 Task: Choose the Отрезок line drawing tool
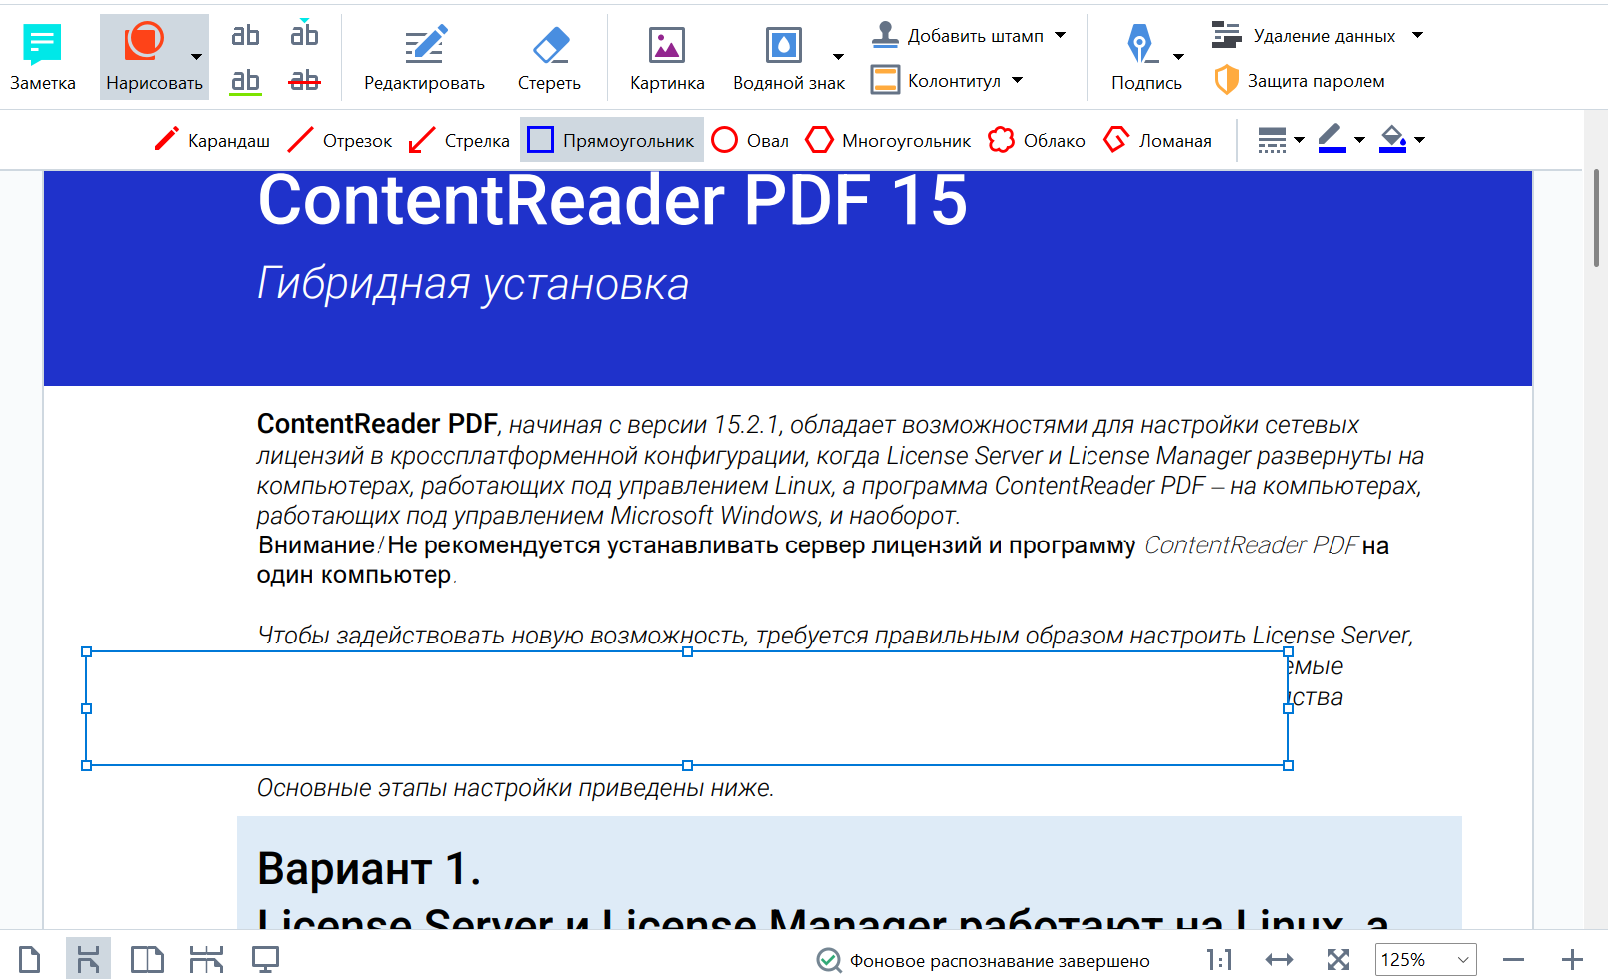[339, 140]
